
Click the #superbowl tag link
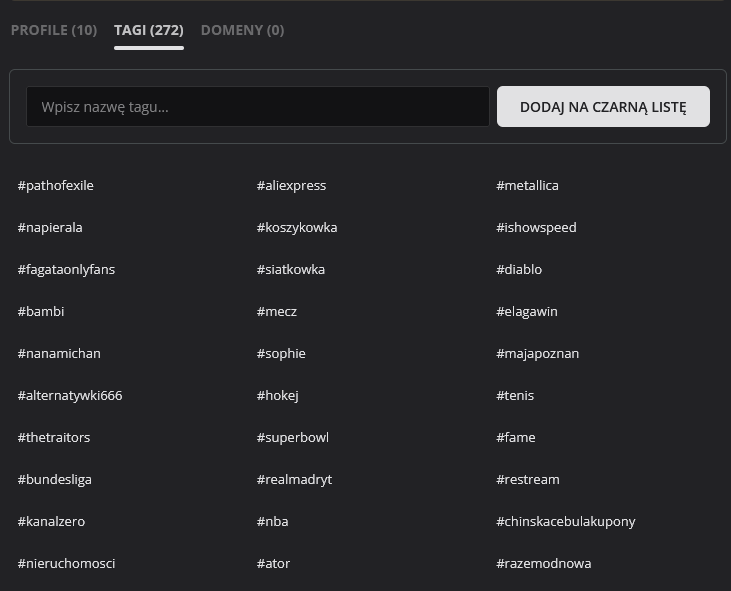coord(292,437)
